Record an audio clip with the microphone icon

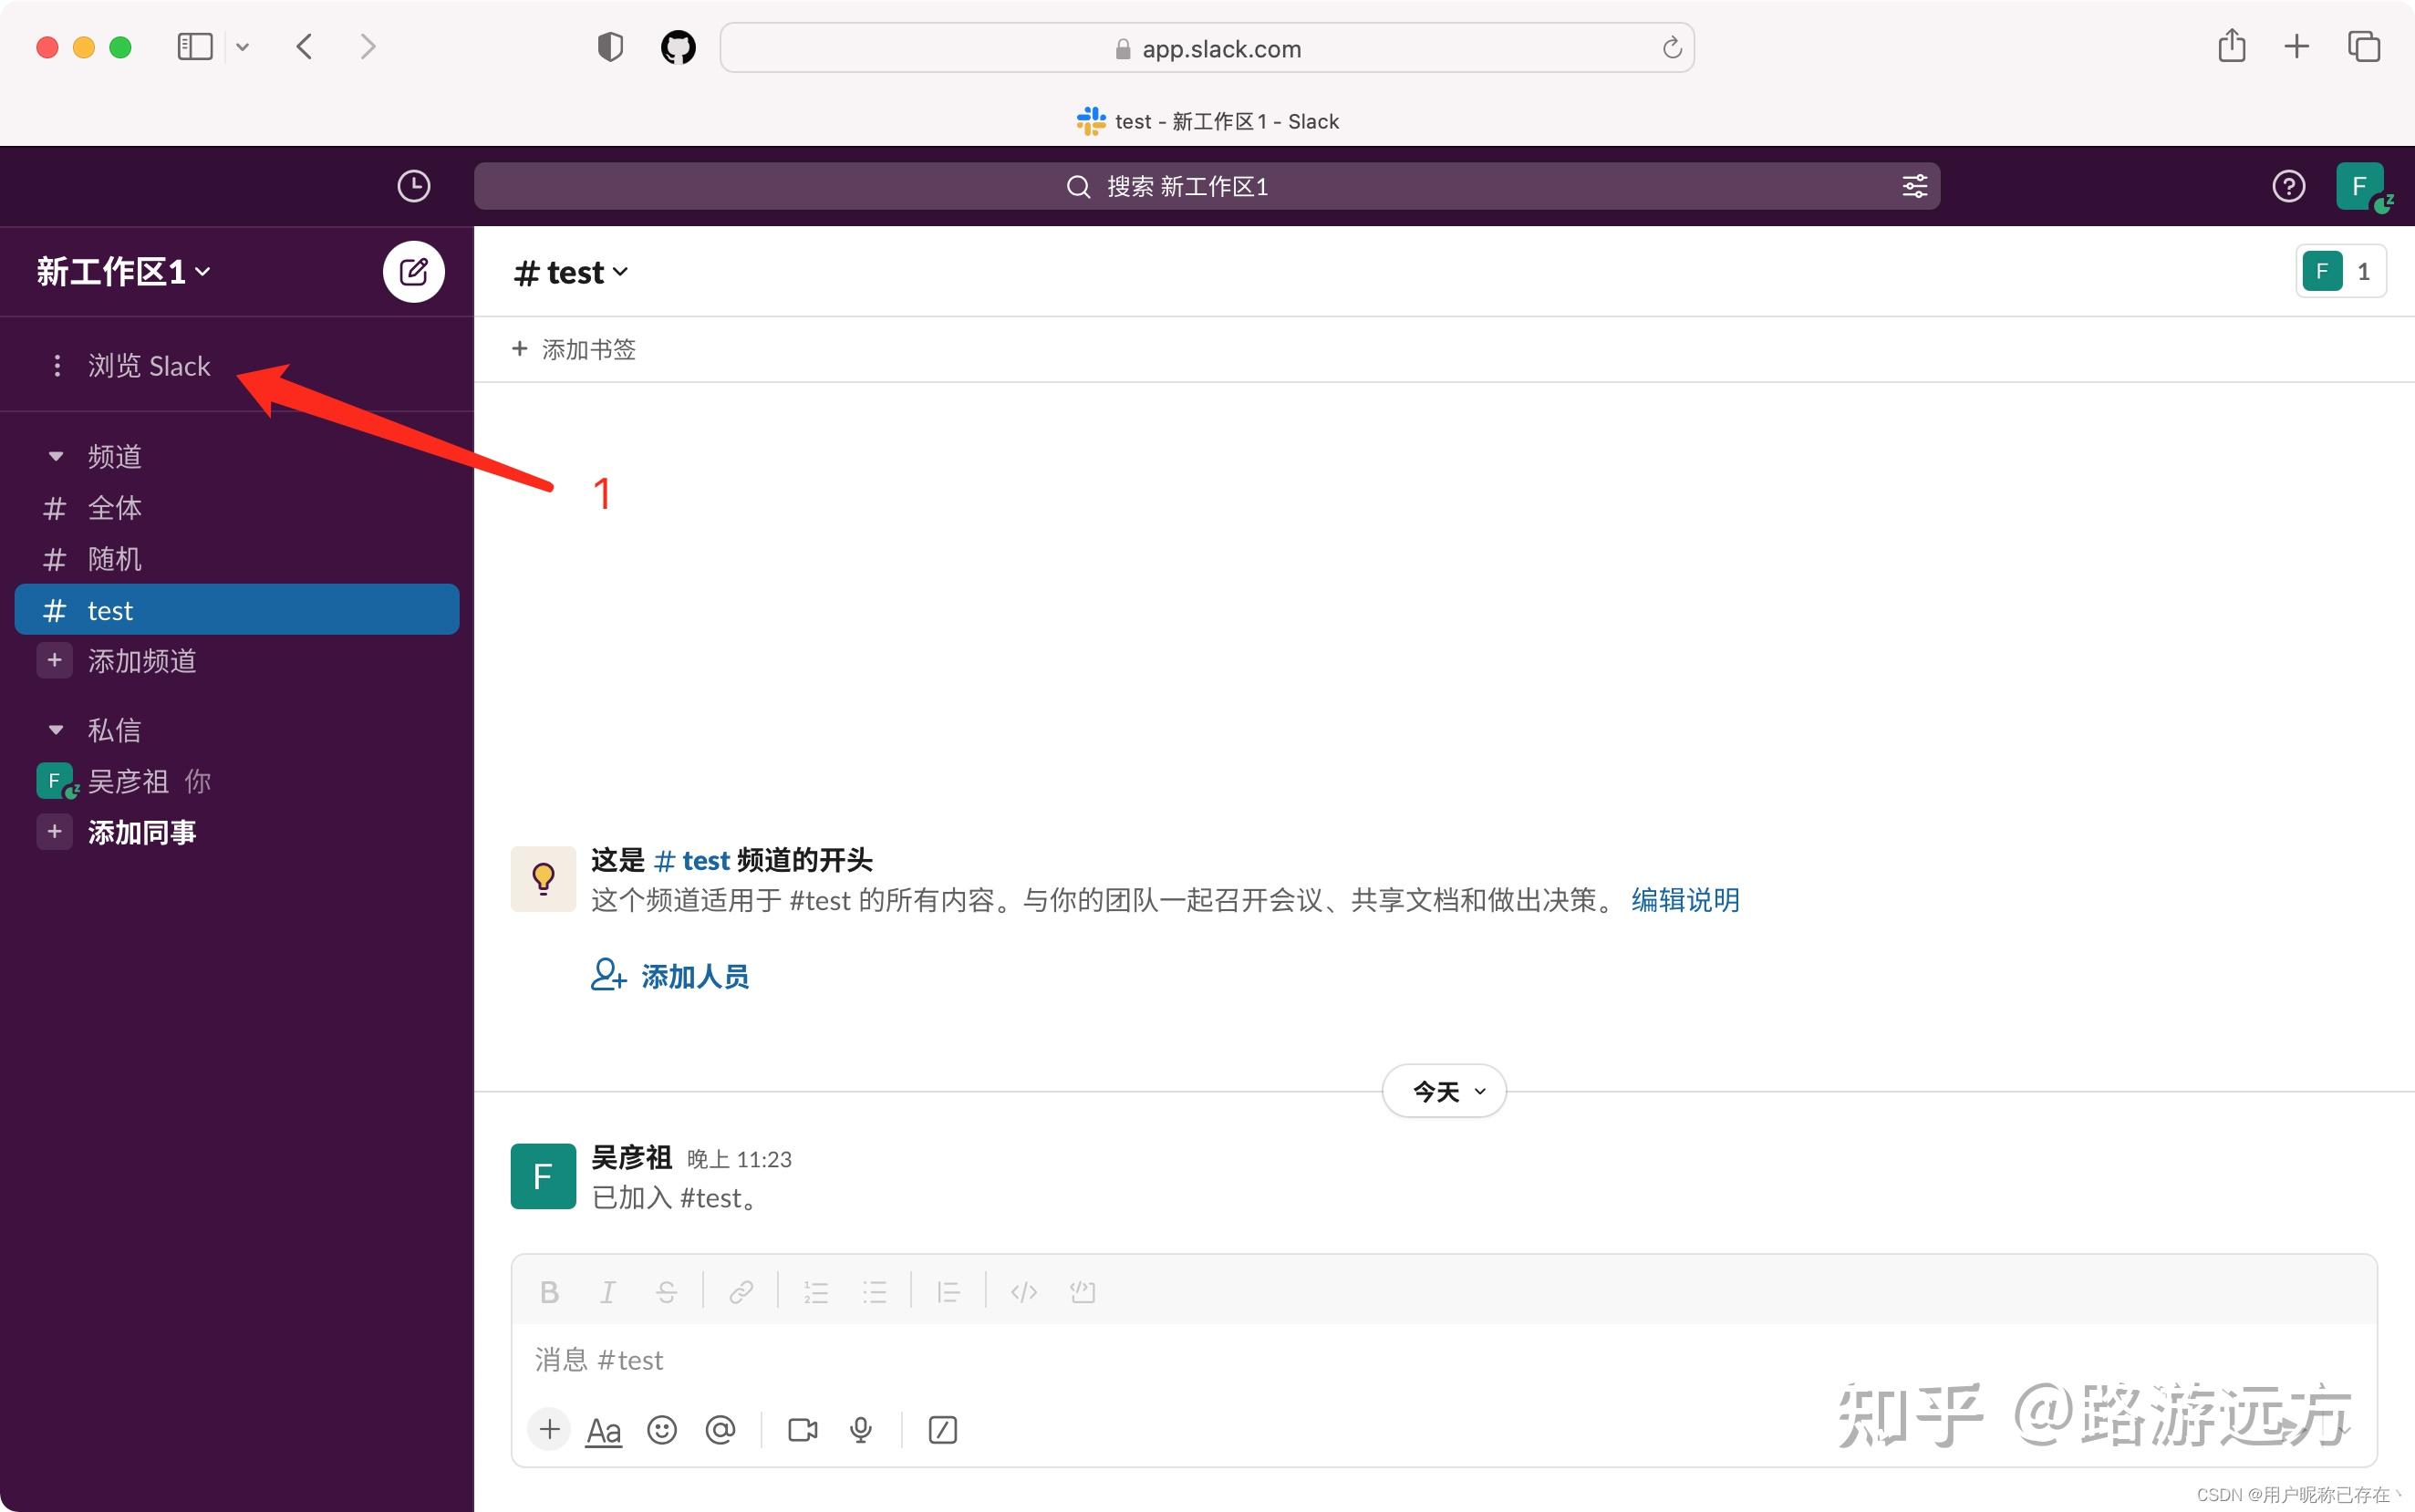point(859,1429)
